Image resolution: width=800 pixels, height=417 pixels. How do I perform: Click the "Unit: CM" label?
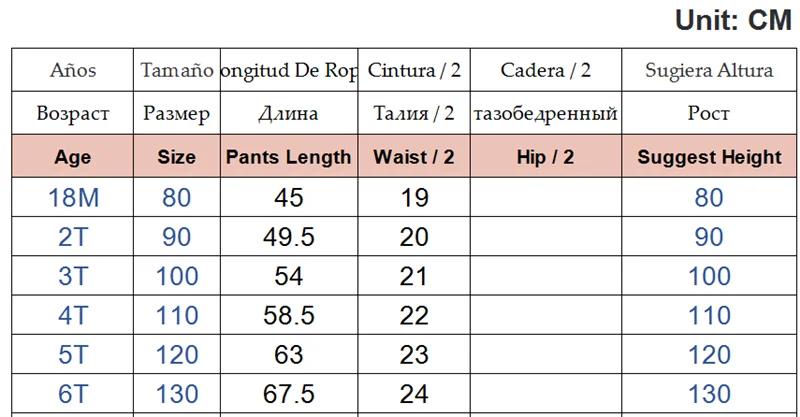point(733,20)
